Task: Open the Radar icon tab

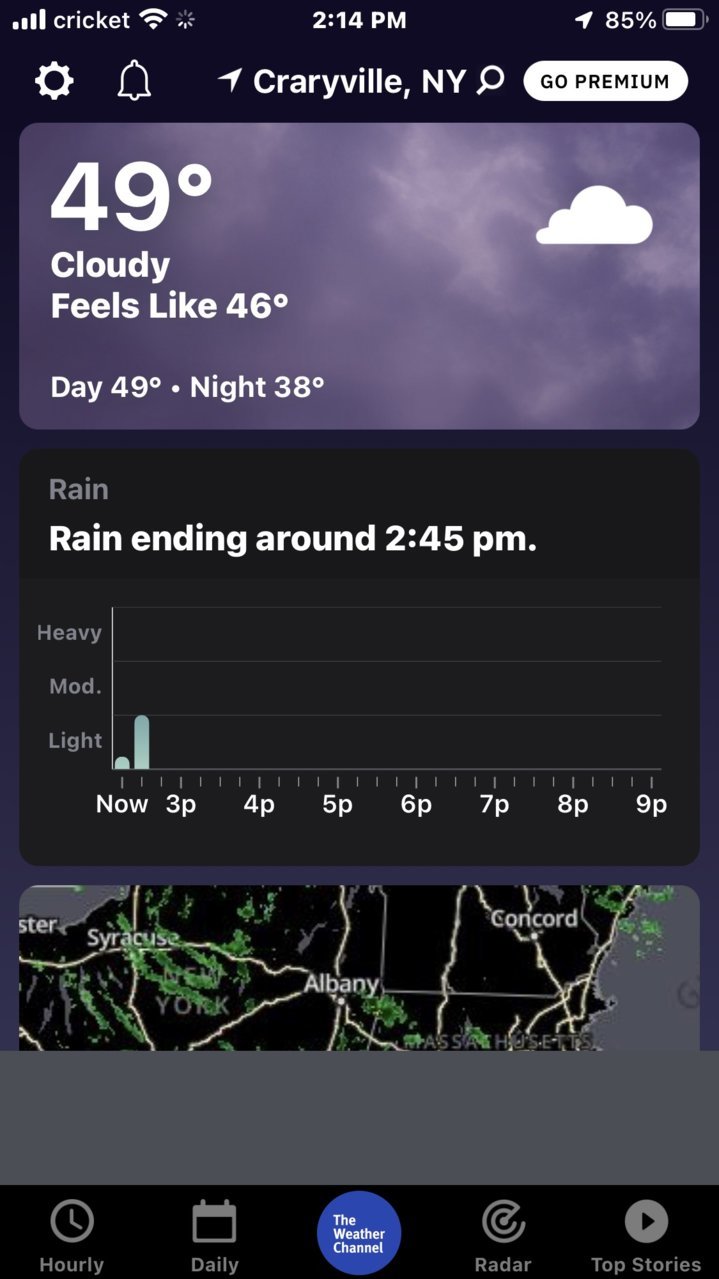Action: coord(503,1221)
